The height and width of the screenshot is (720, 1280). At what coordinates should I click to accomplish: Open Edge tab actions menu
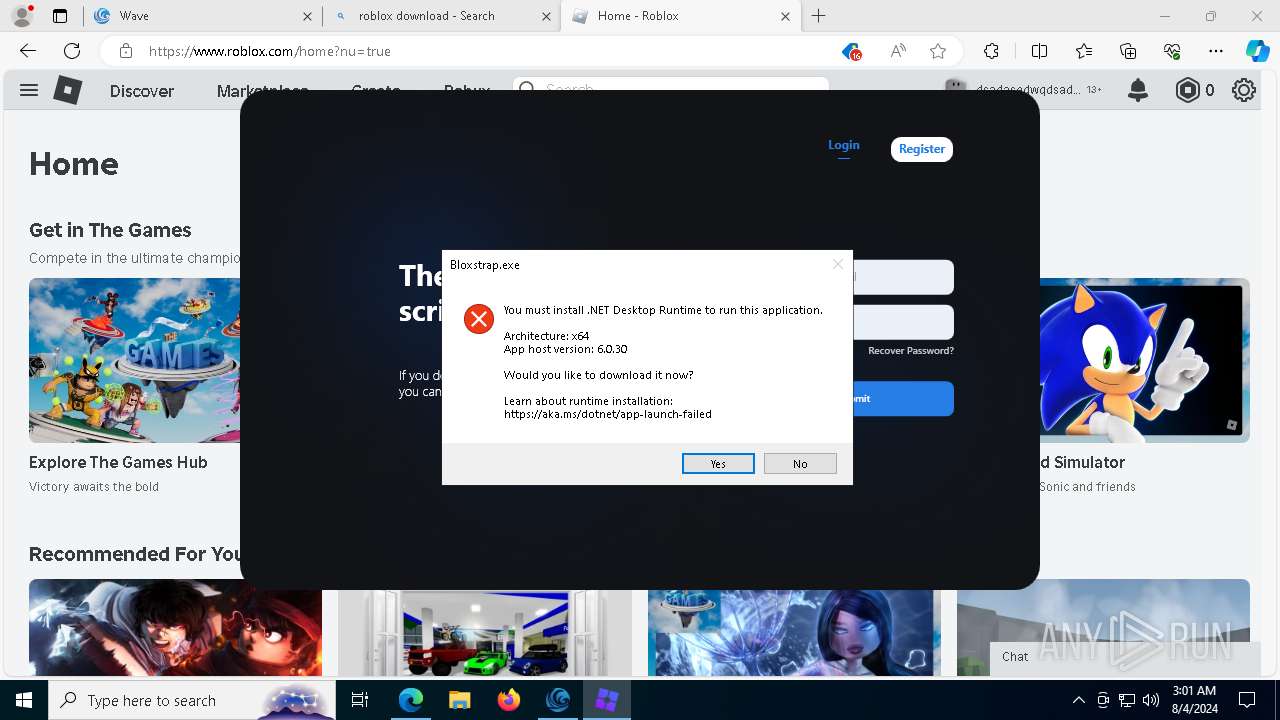pyautogui.click(x=60, y=16)
